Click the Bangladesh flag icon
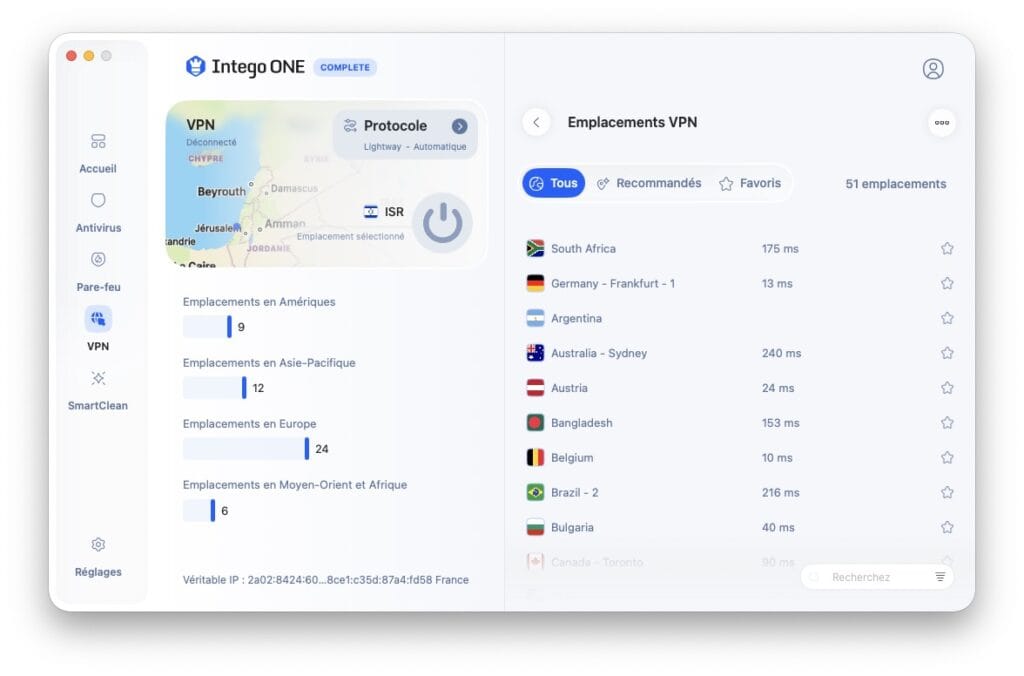This screenshot has width=1024, height=676. point(535,423)
